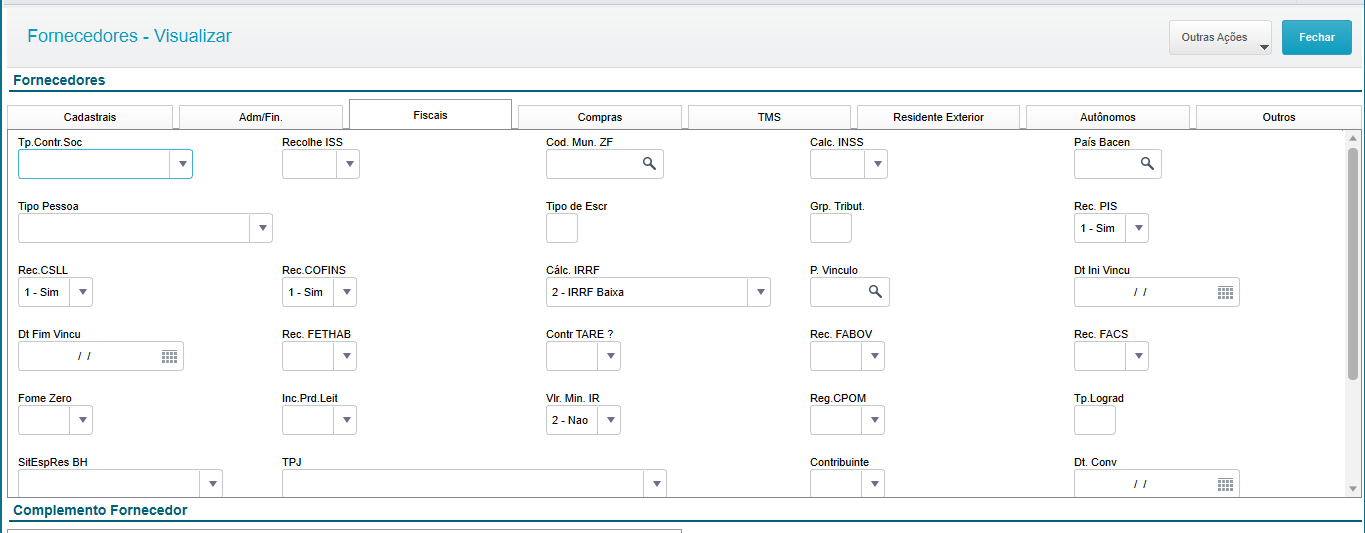Click the Fechar button

[x=1316, y=37]
